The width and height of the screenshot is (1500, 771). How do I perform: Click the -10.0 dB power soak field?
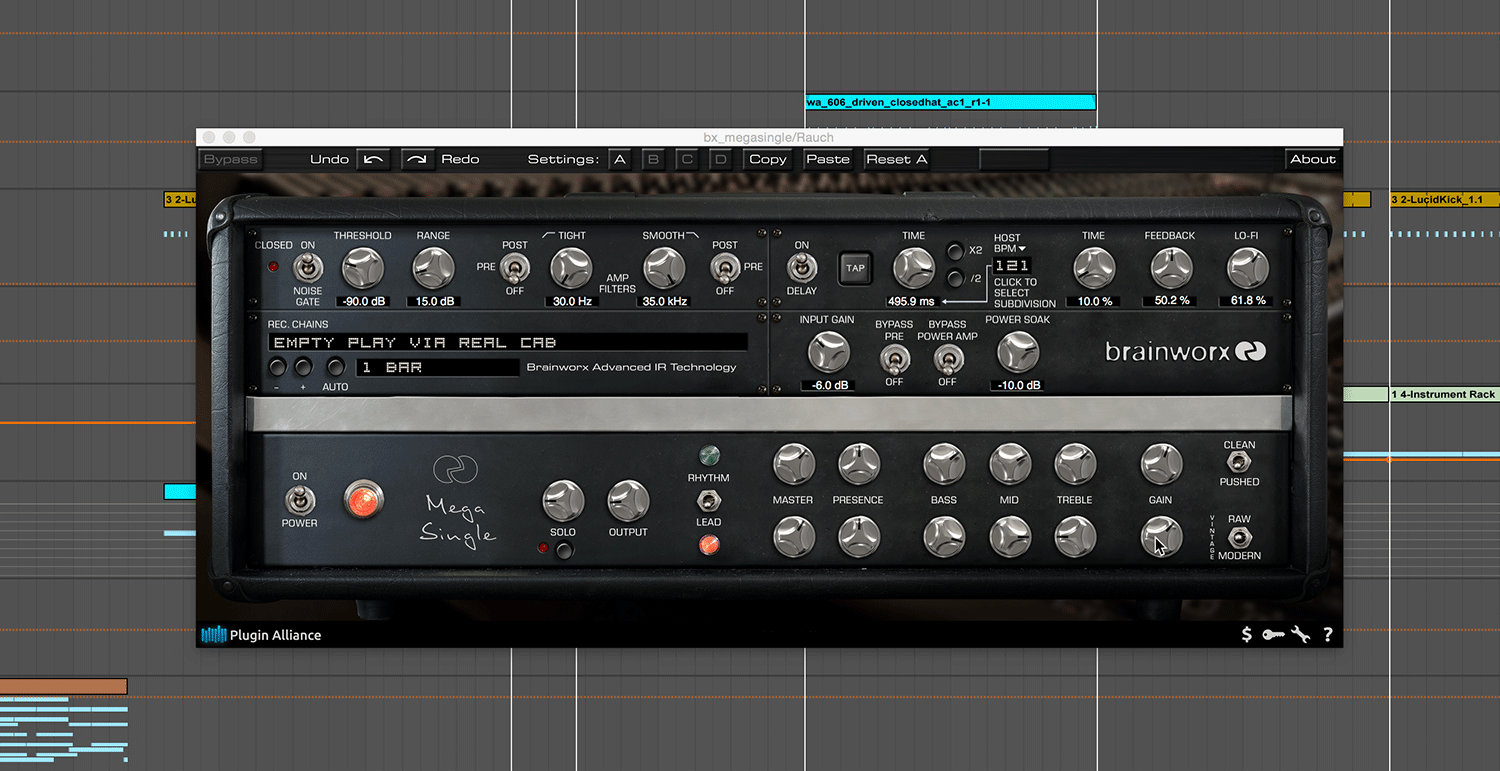pyautogui.click(x=1018, y=385)
